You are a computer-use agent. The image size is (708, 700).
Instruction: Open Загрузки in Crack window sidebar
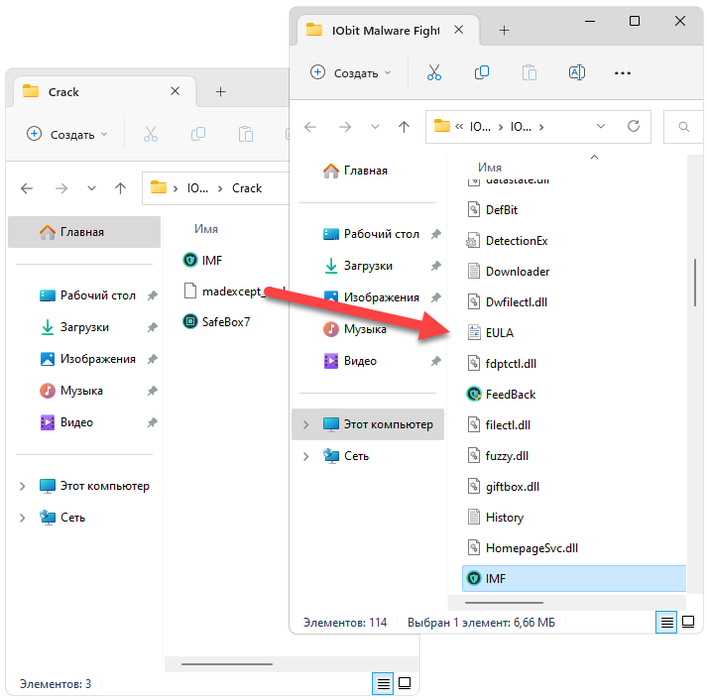tap(75, 327)
